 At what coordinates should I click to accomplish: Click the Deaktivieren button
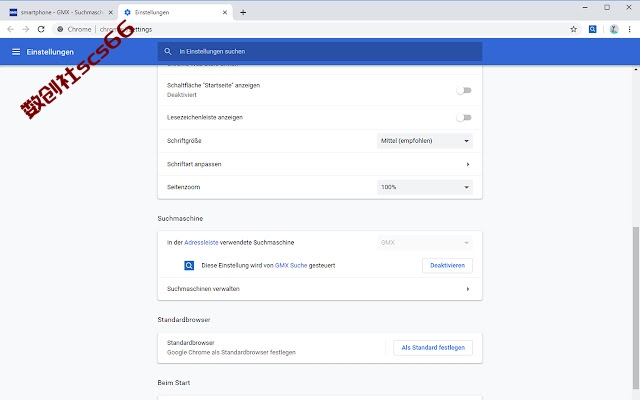[447, 265]
